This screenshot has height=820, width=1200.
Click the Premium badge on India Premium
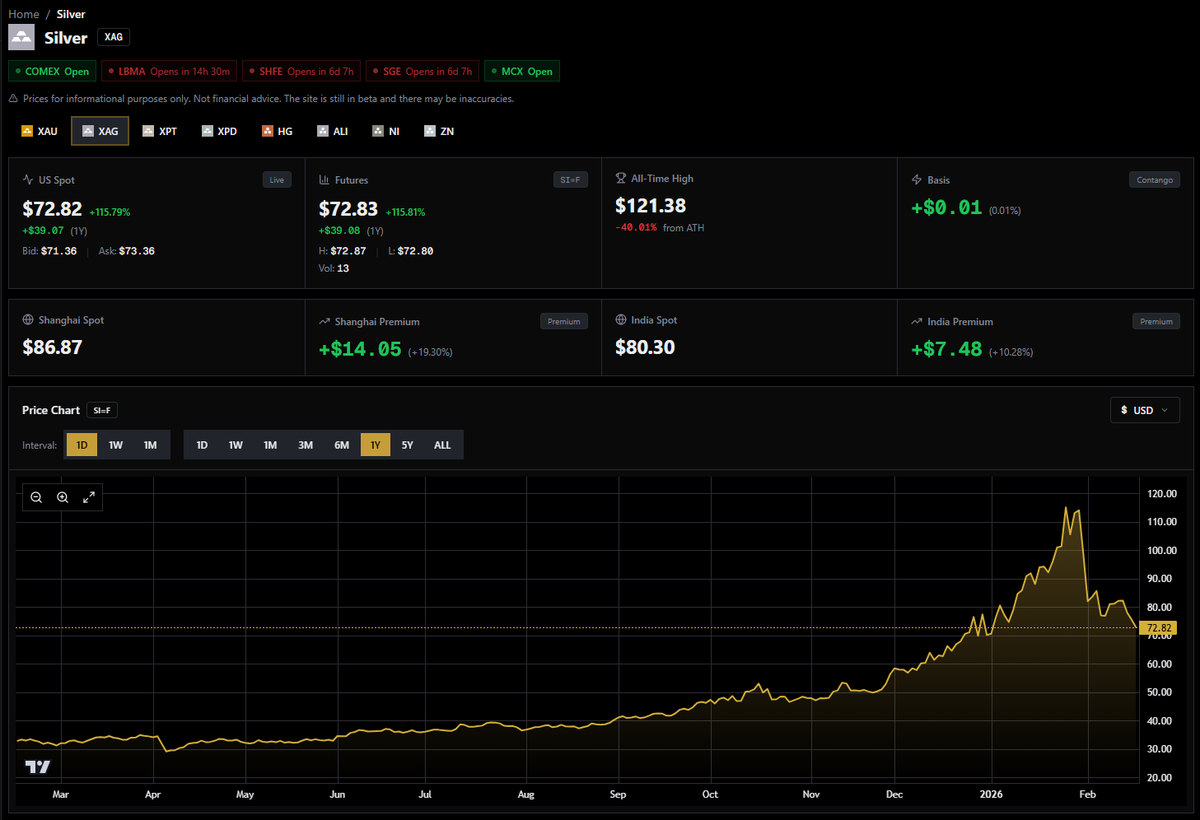1156,322
